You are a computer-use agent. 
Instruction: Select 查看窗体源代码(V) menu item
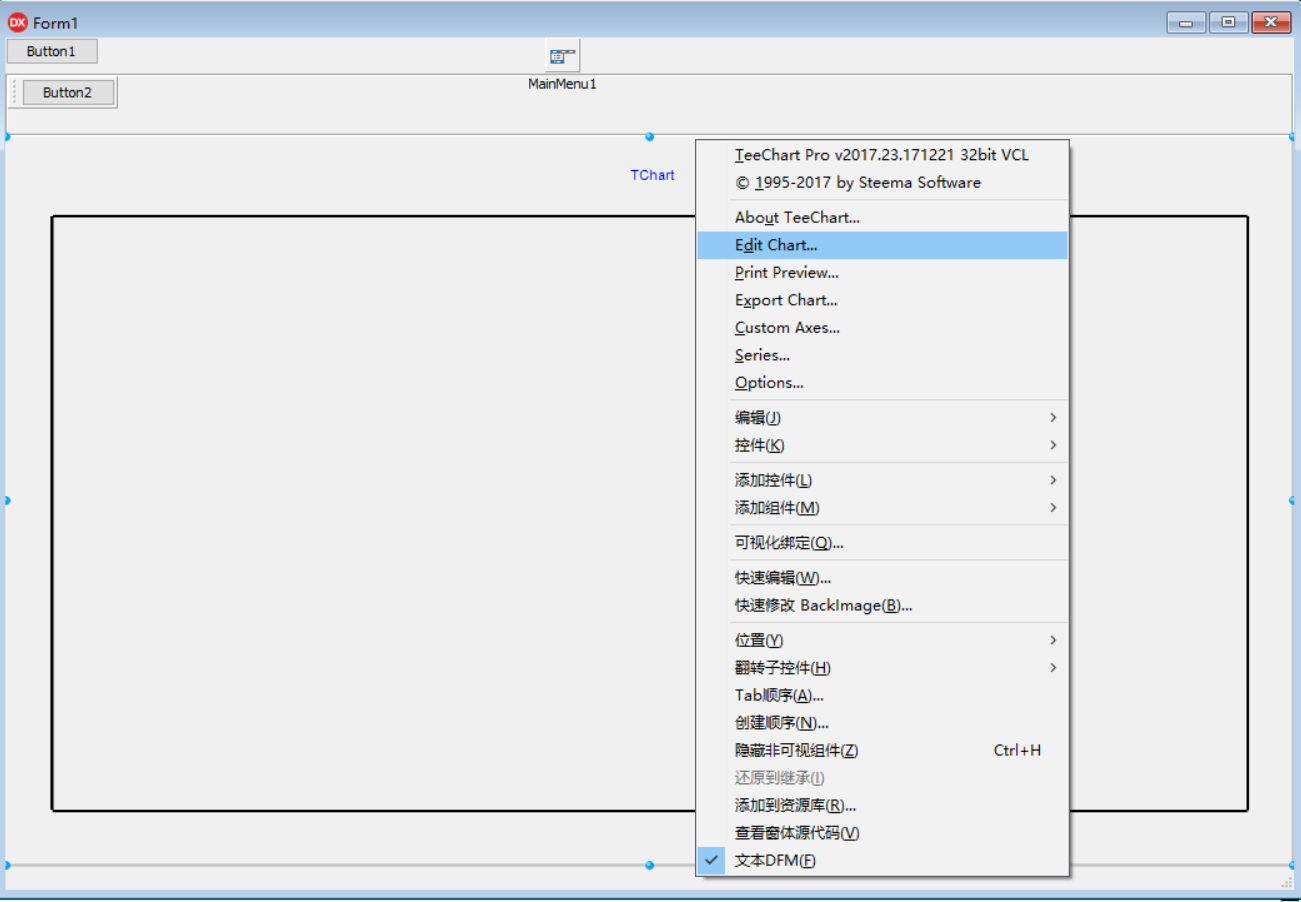[x=882, y=833]
